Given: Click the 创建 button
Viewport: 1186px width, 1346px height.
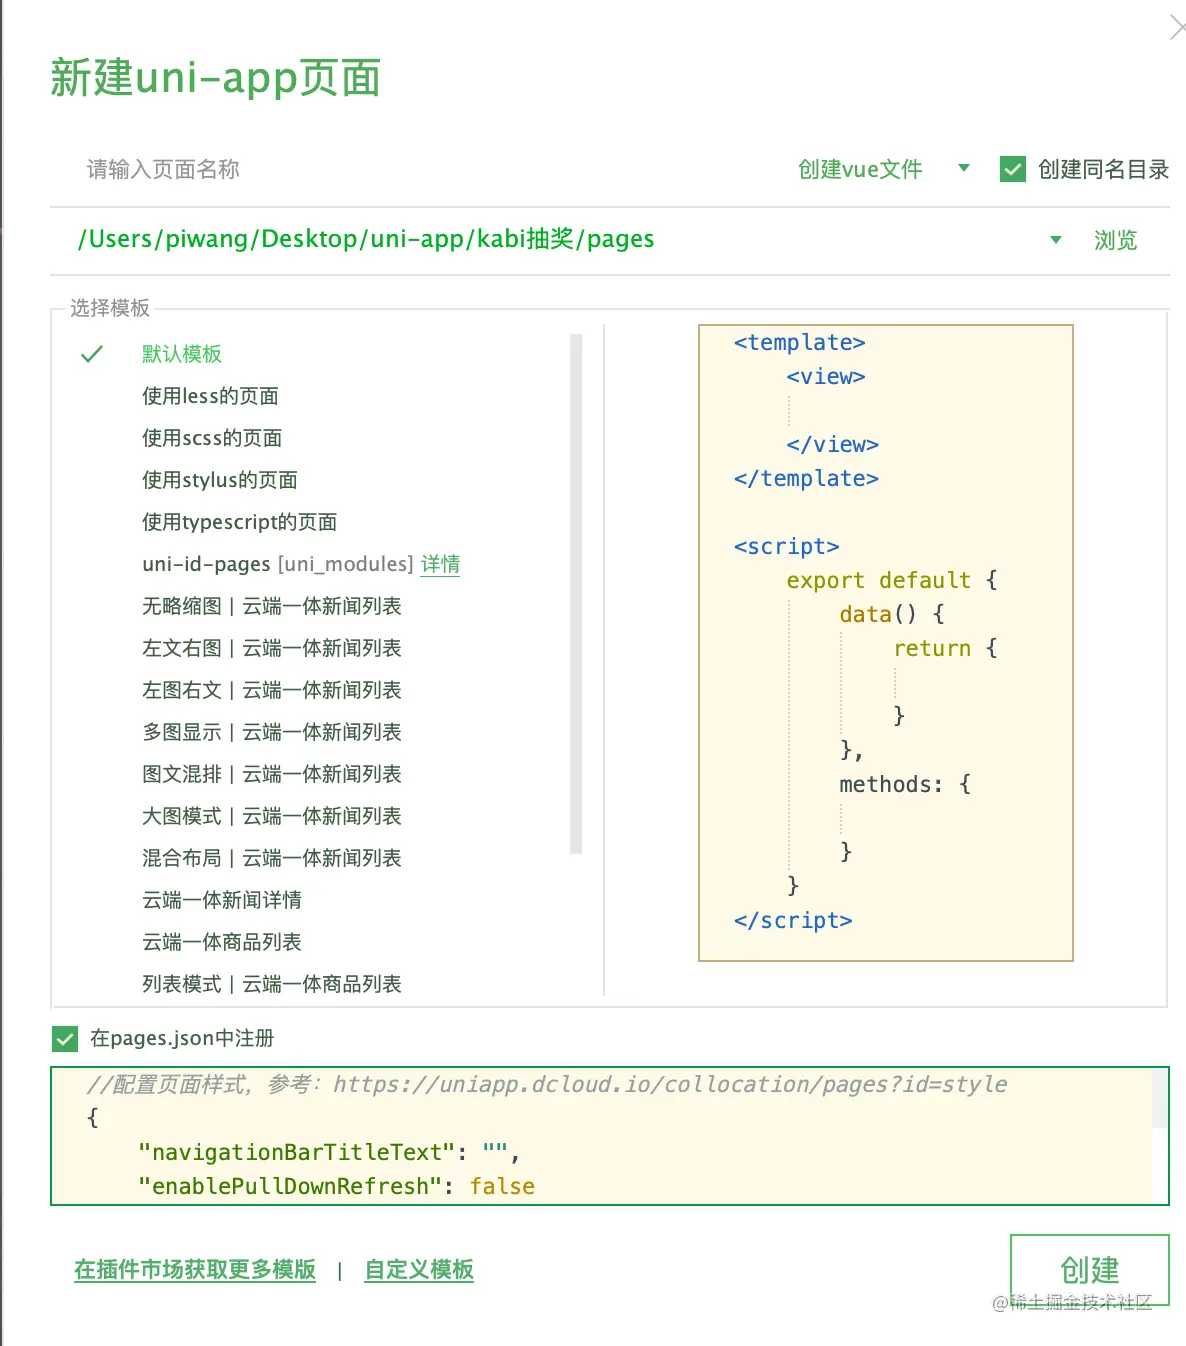Looking at the screenshot, I should tap(1090, 1270).
